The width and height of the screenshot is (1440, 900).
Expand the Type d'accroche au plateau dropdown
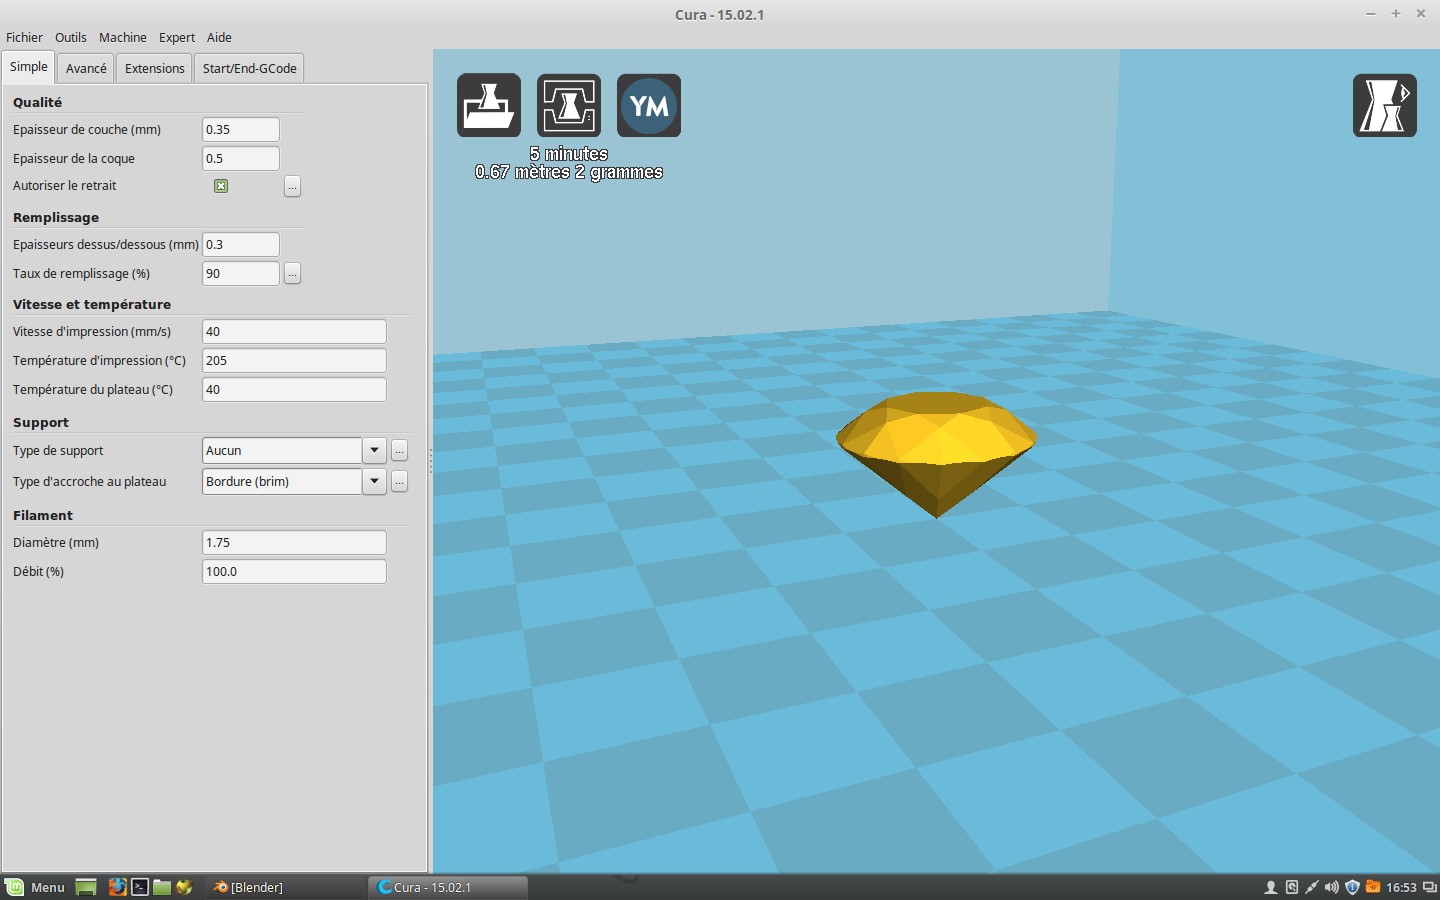click(374, 482)
